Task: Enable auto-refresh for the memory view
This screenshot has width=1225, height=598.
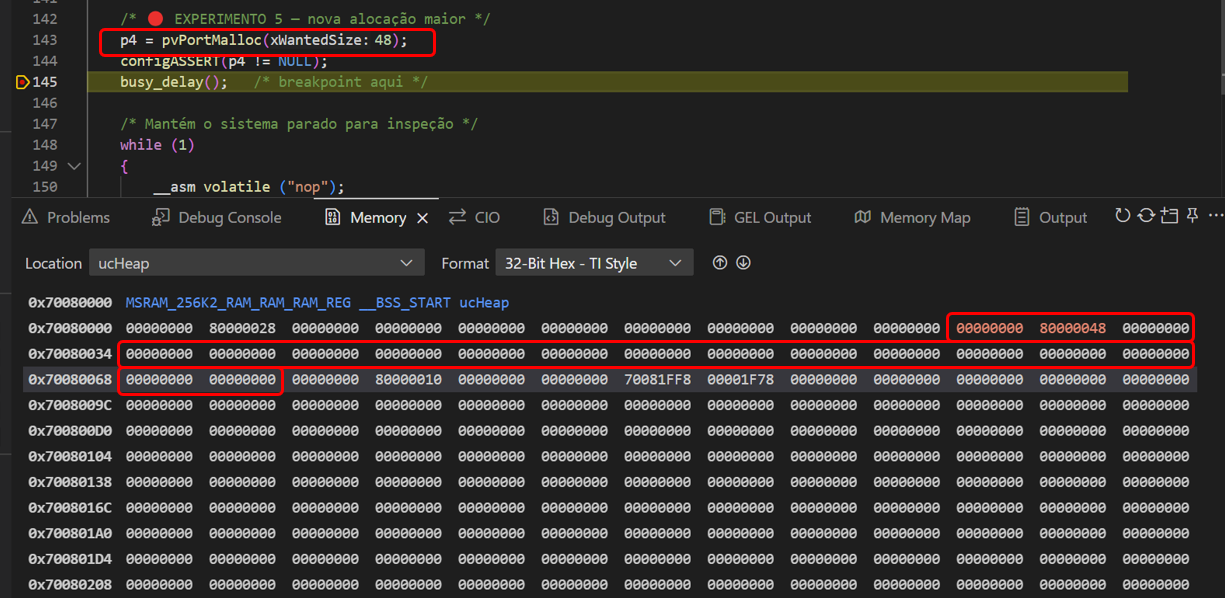Action: 1147,215
